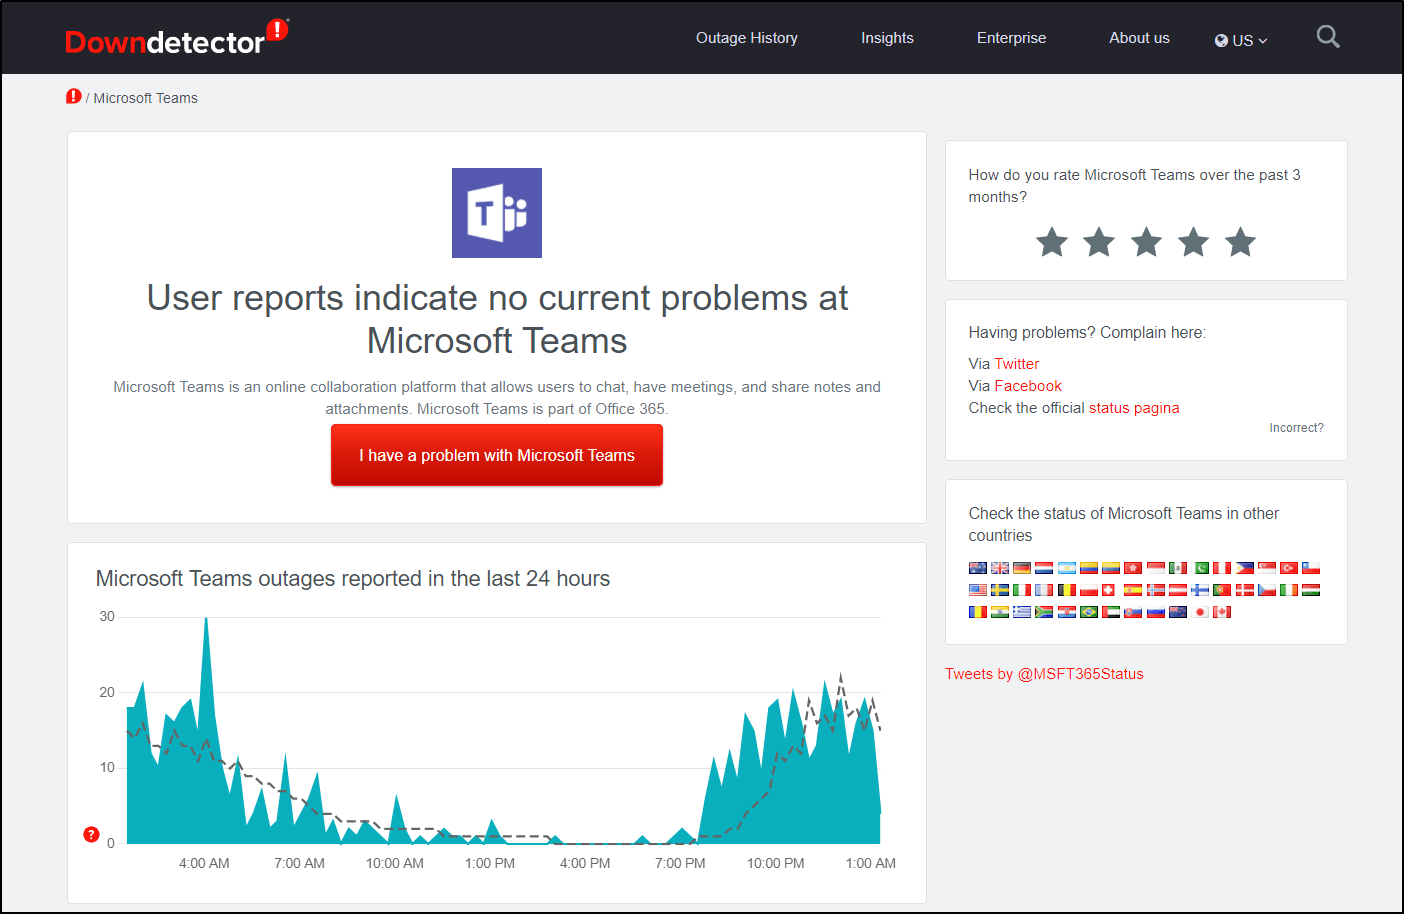This screenshot has height=914, width=1404.
Task: Select the Pakistan flag
Action: tap(1200, 568)
